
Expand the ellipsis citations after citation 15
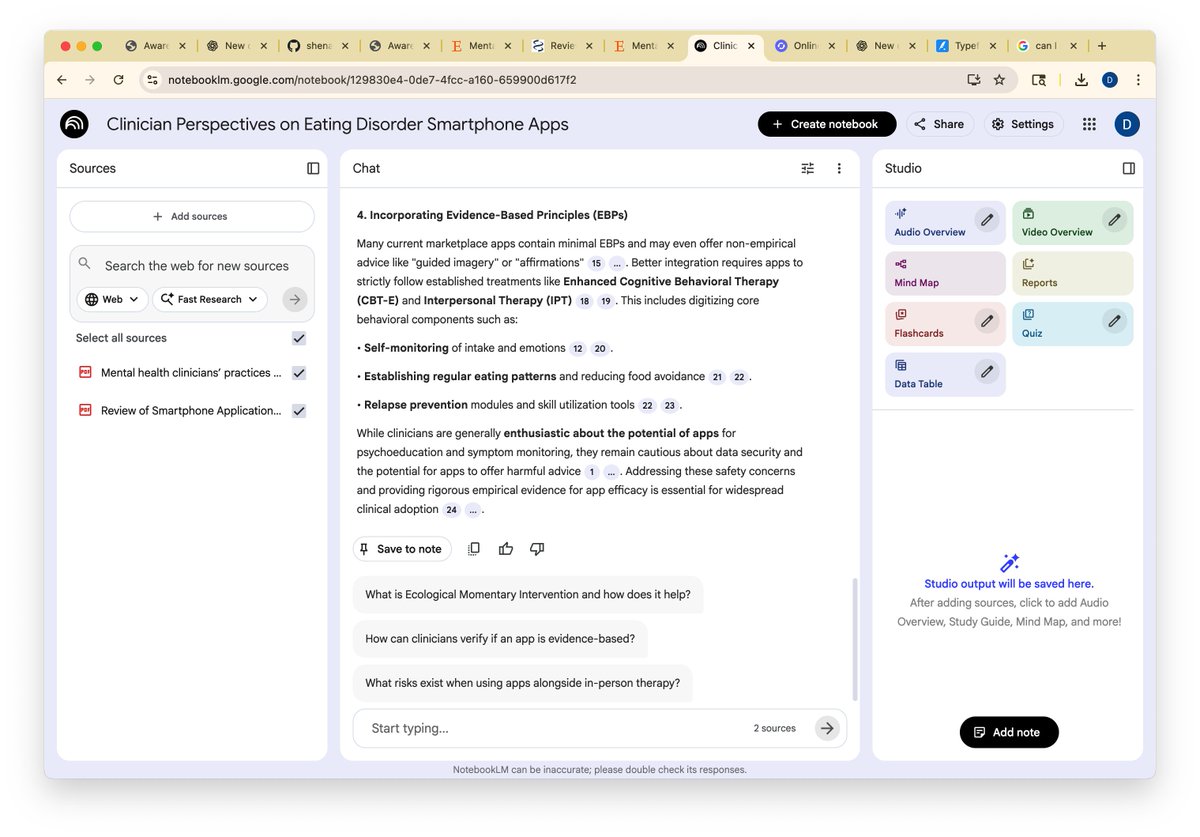pyautogui.click(x=617, y=263)
